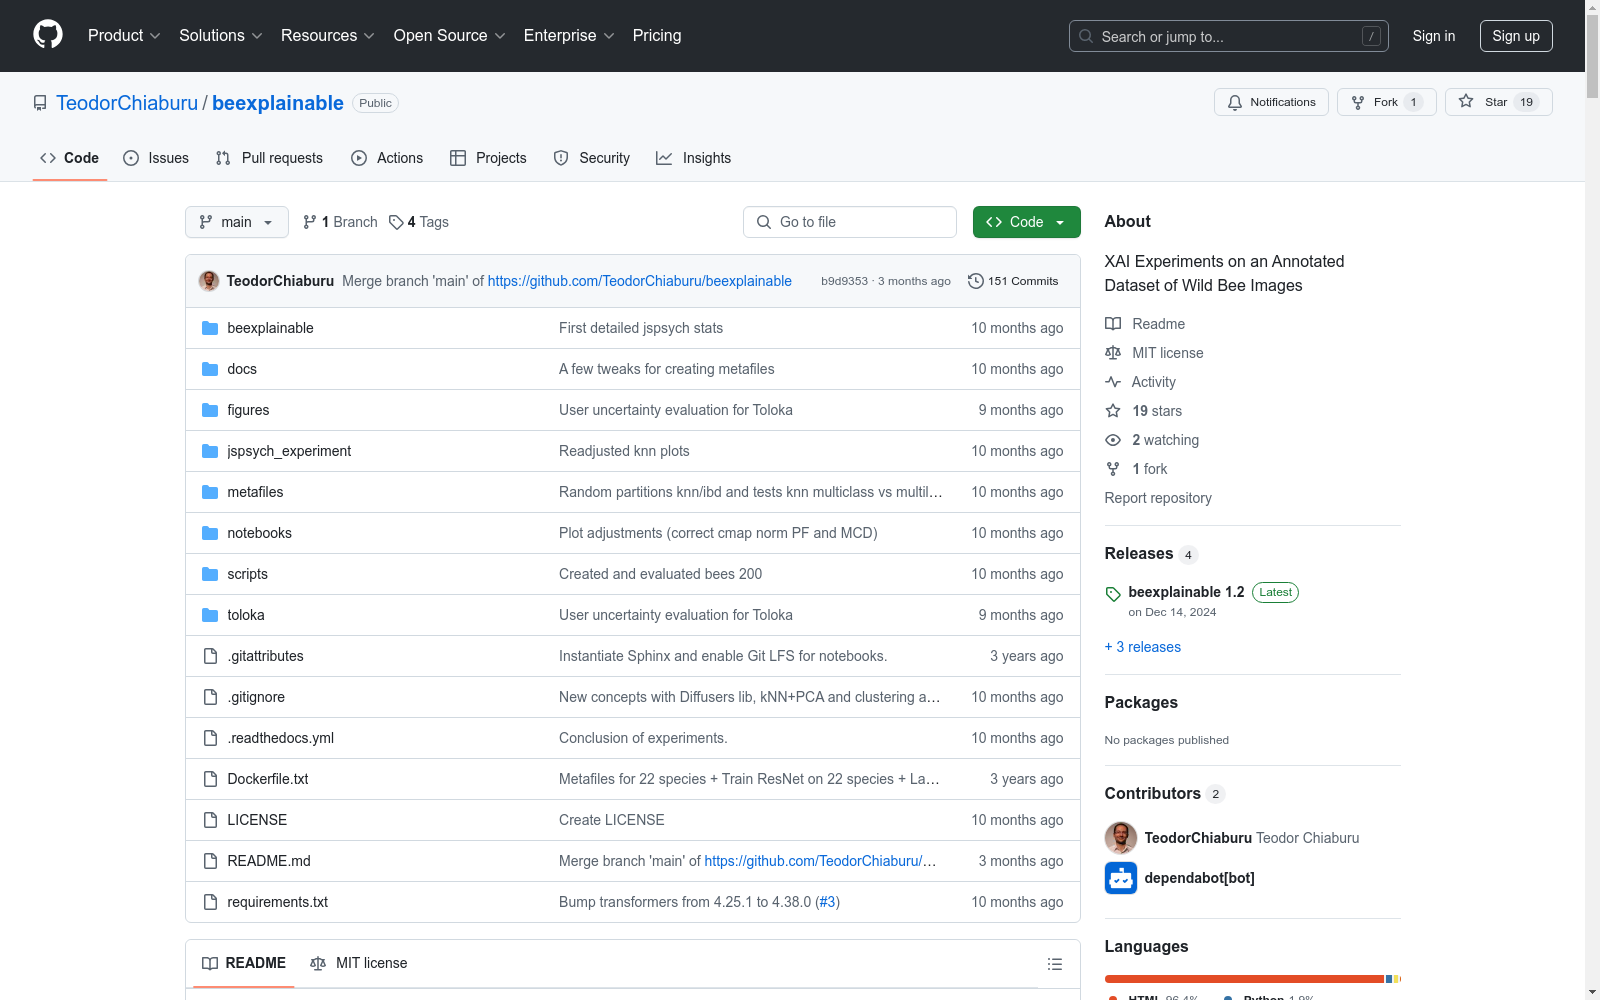The width and height of the screenshot is (1600, 1000).
Task: Click the Fork button
Action: pyautogui.click(x=1386, y=102)
